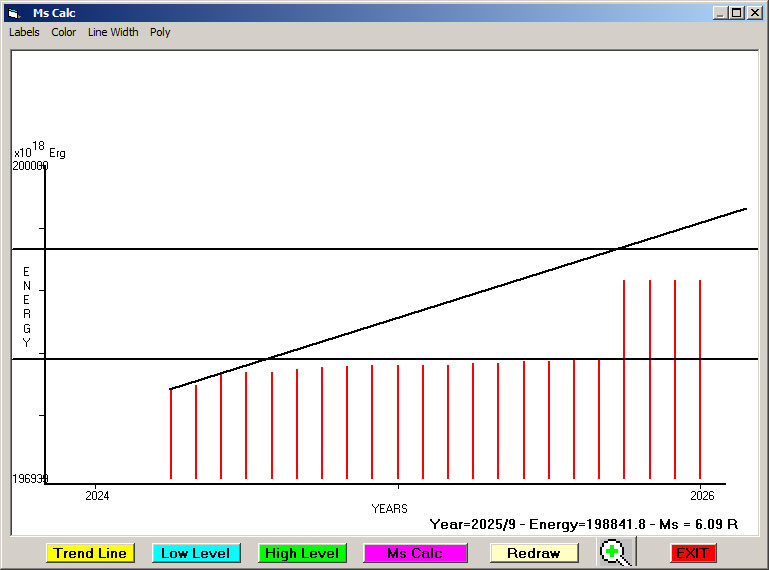Image resolution: width=769 pixels, height=570 pixels.
Task: Minimize the Ms Calc window
Action: (x=720, y=13)
